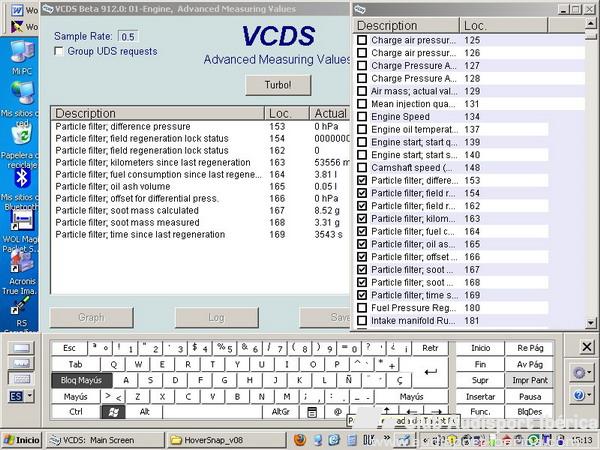The height and width of the screenshot is (450, 600).
Task: Click the context menu key on on-screen keyboard
Action: pyautogui.click(x=312, y=412)
